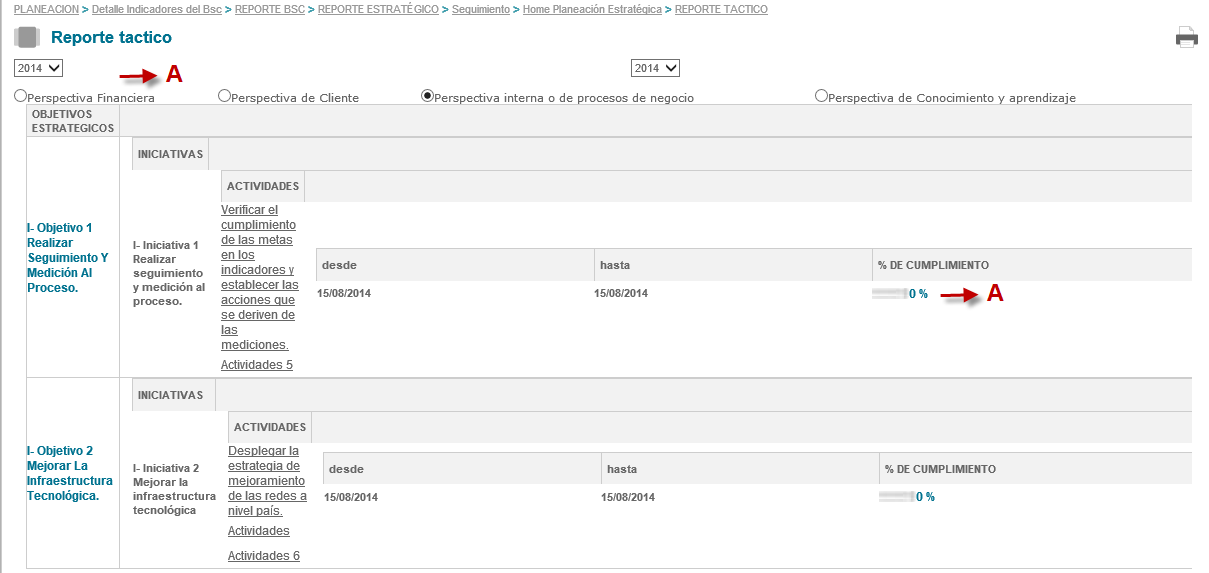Screen dimensions: 1209x573
Task: Open Actividades 6 link
Action: (x=264, y=556)
